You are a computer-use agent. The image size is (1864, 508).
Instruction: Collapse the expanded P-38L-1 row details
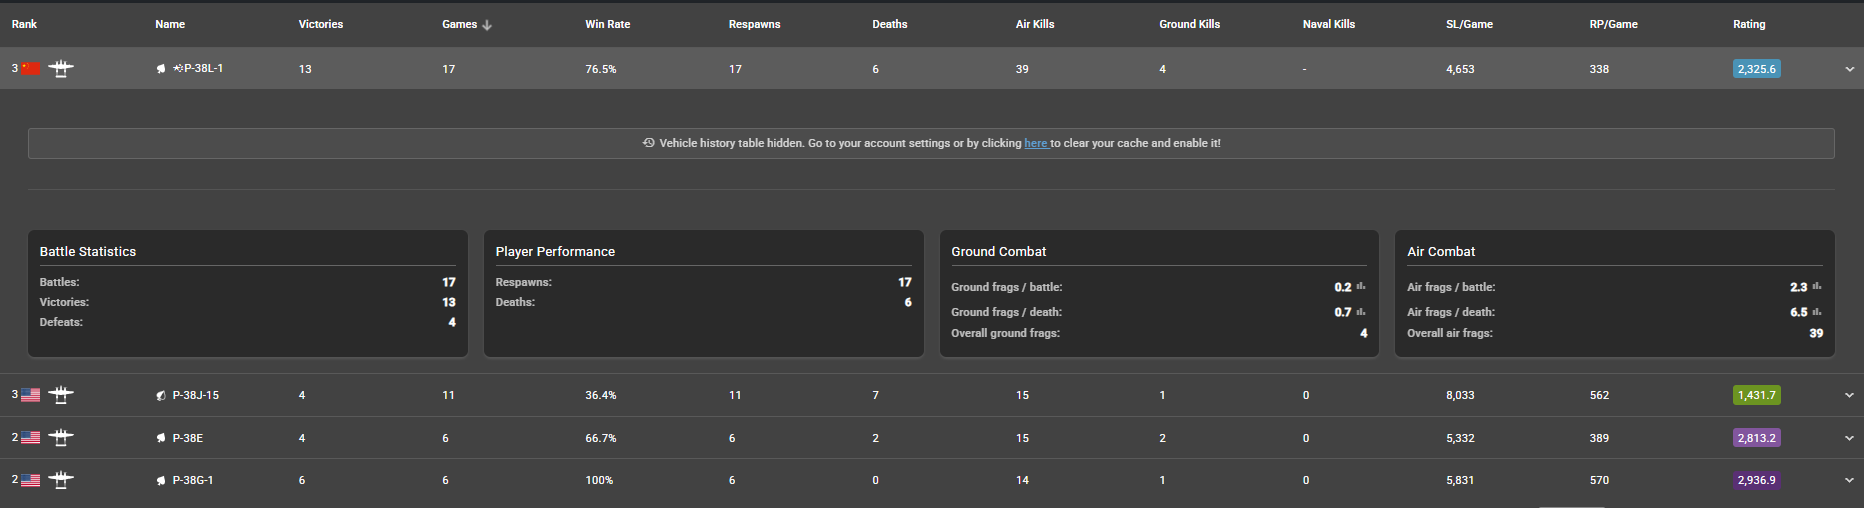click(1849, 69)
